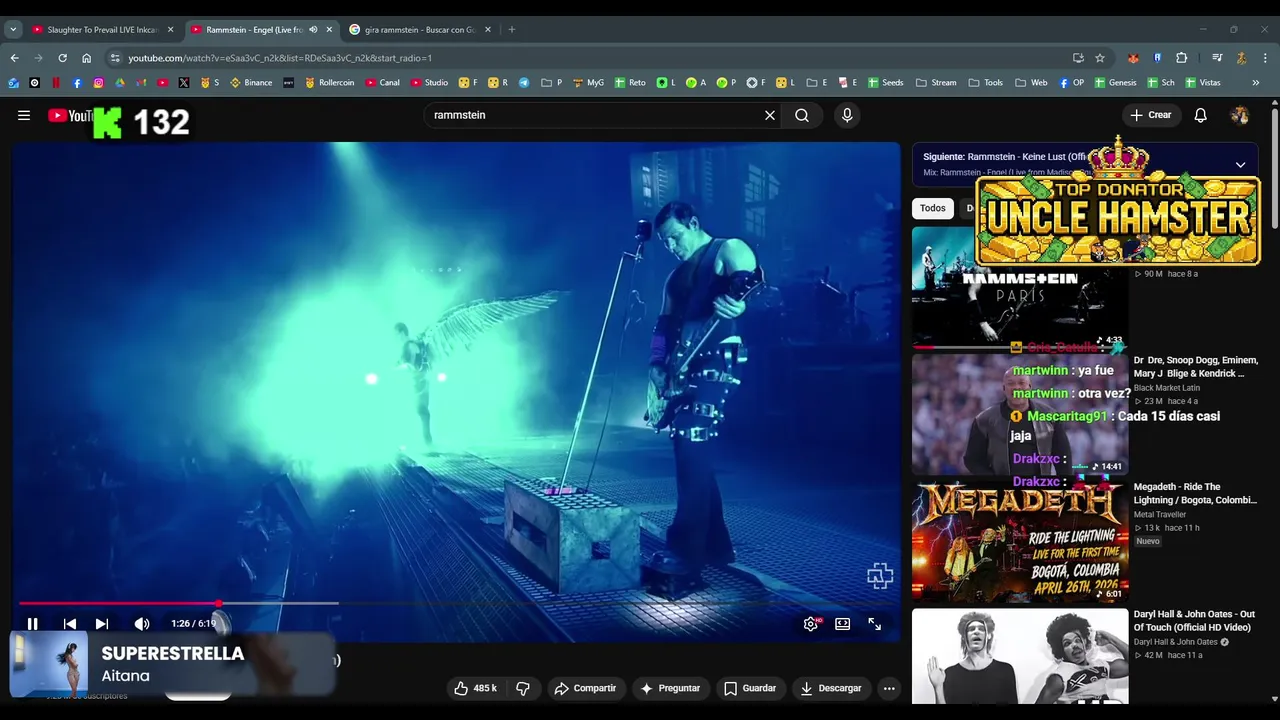Open a new browser tab

point(511,30)
